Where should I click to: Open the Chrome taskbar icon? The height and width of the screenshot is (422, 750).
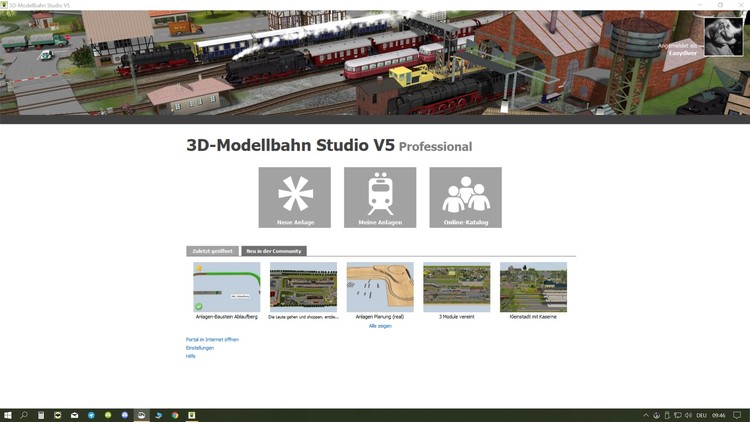pyautogui.click(x=175, y=415)
